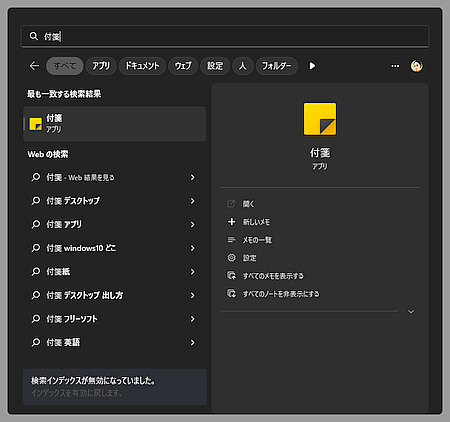Open 設定 in the app actions panel
This screenshot has width=450, height=422.
(x=249, y=258)
